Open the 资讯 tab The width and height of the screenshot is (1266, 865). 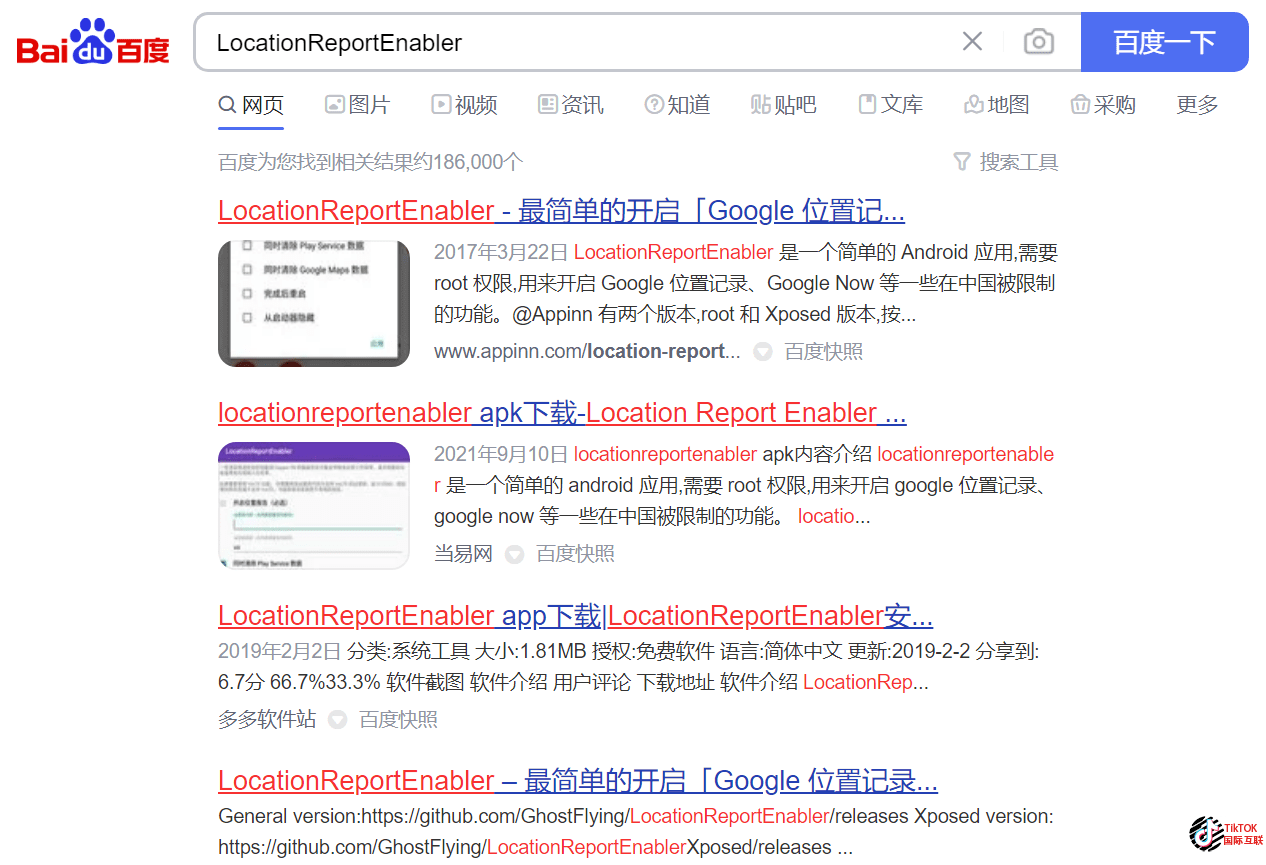tap(570, 105)
